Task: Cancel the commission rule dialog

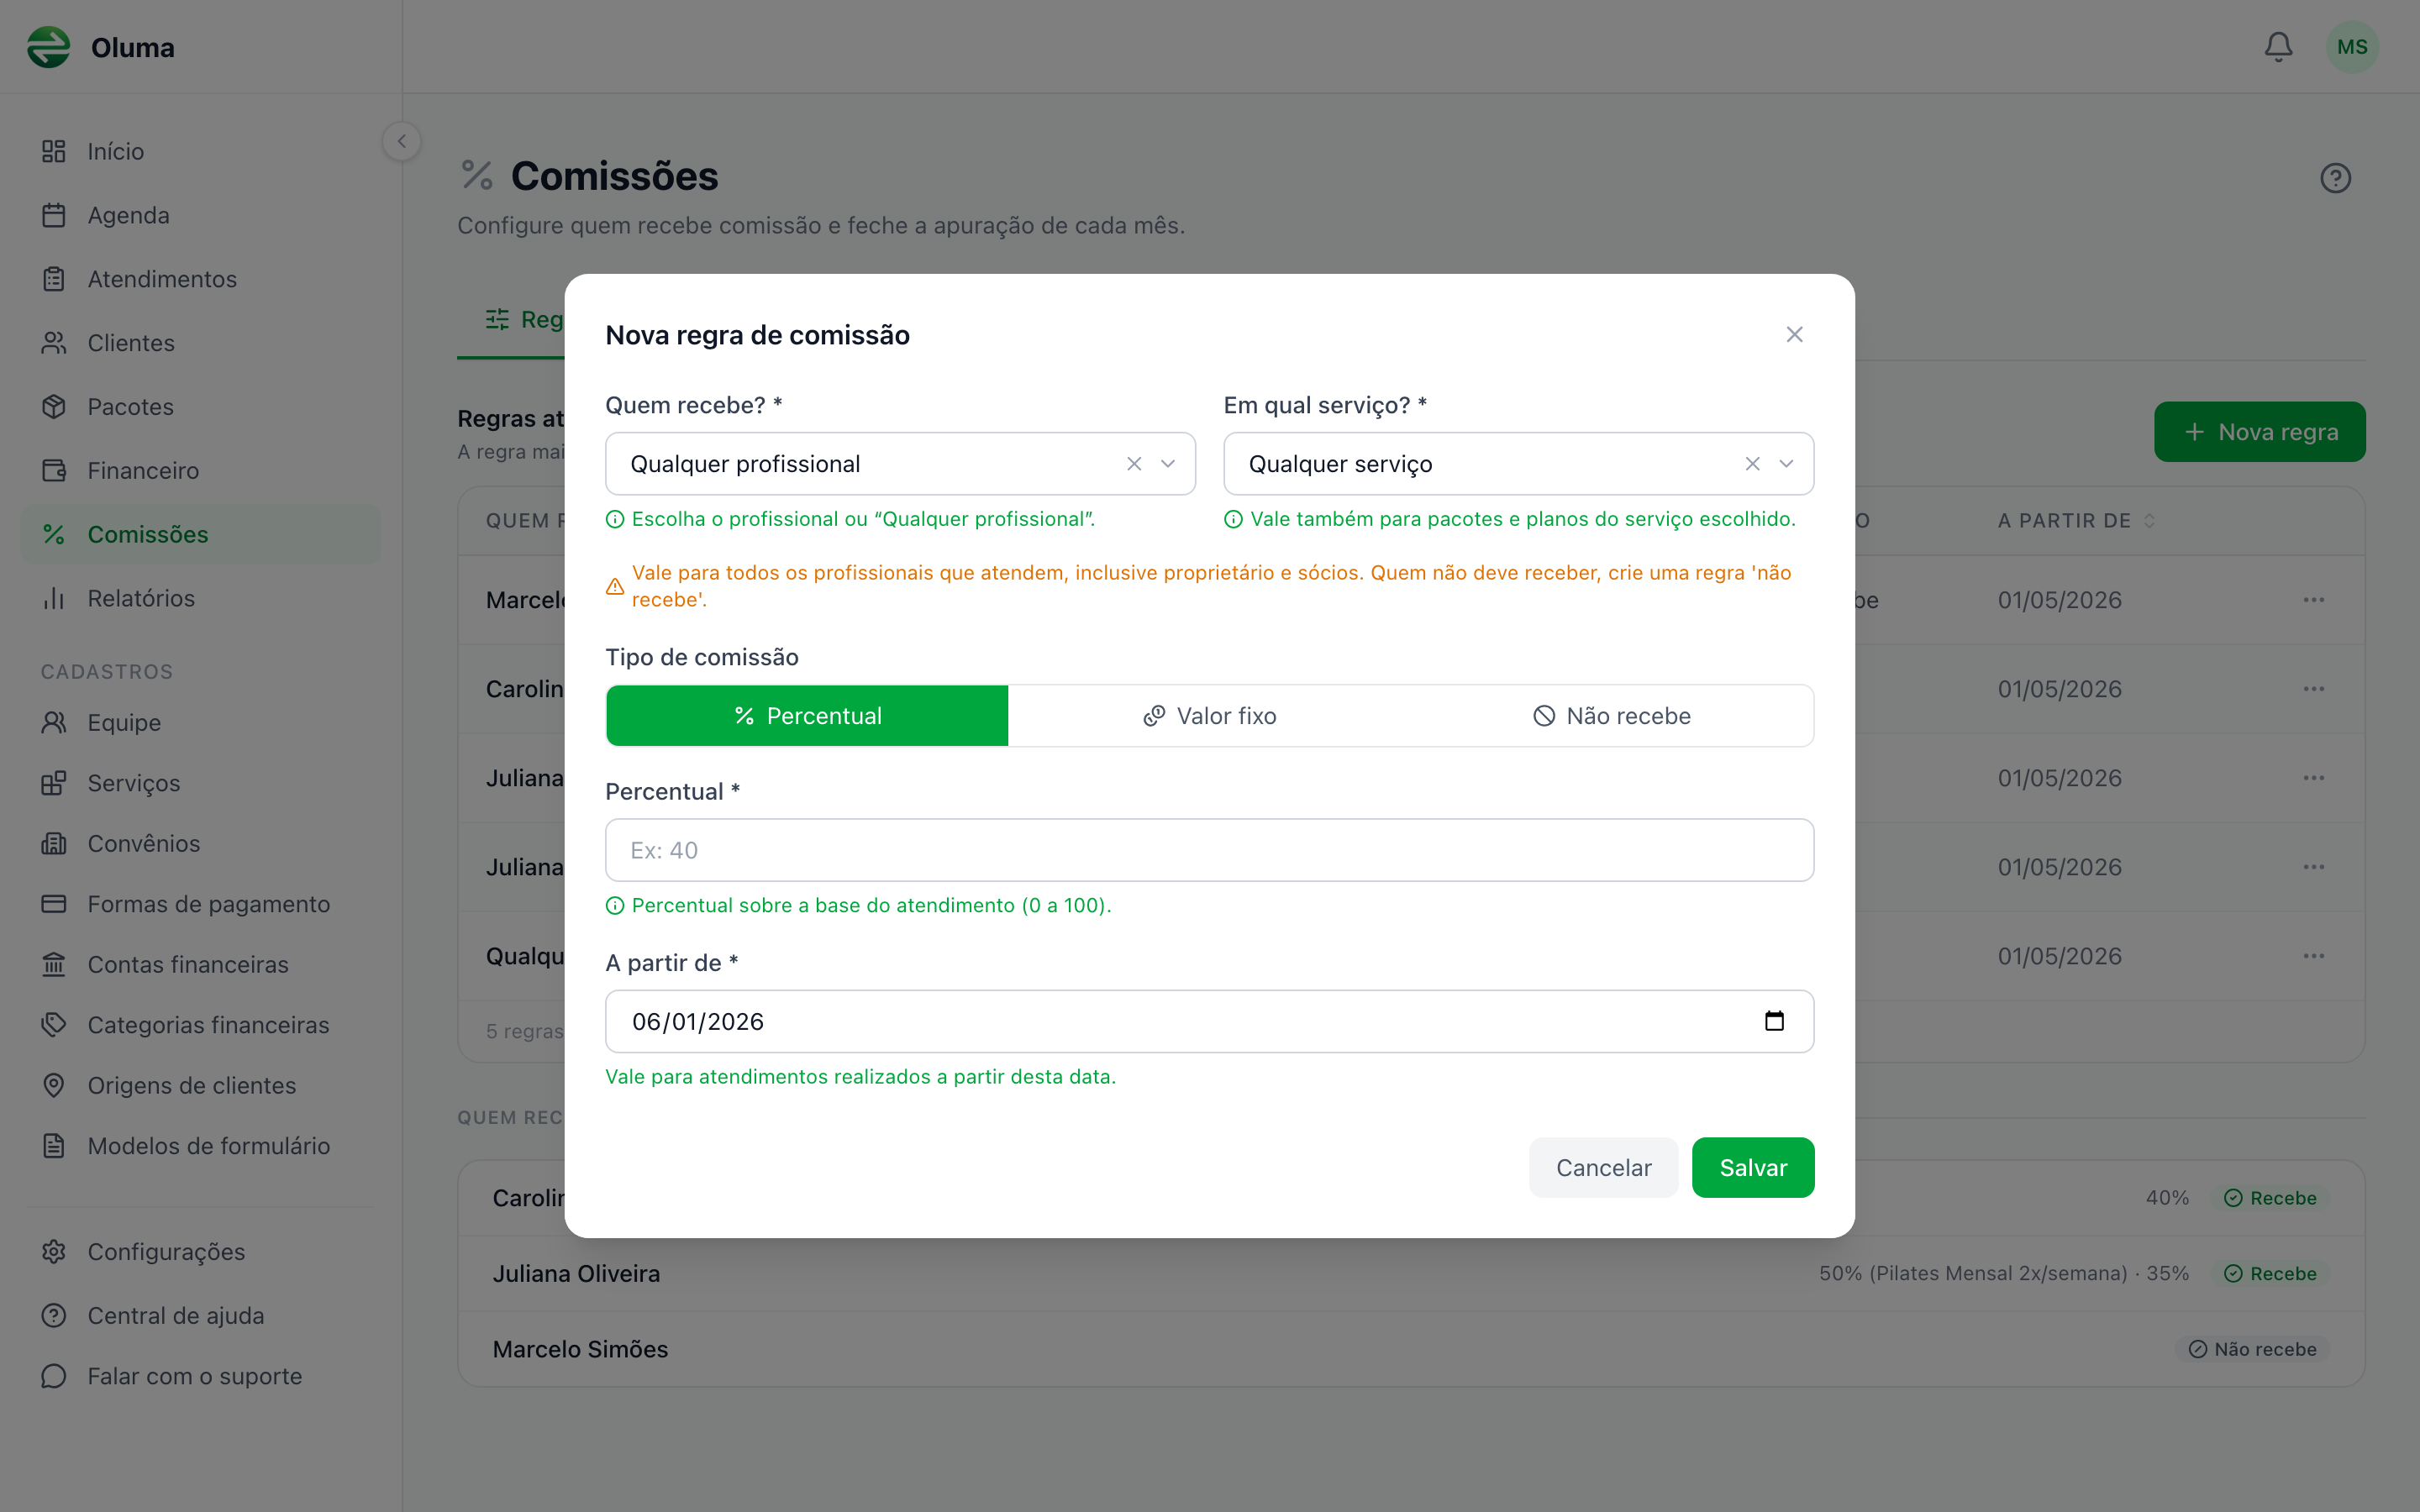Action: (1603, 1167)
